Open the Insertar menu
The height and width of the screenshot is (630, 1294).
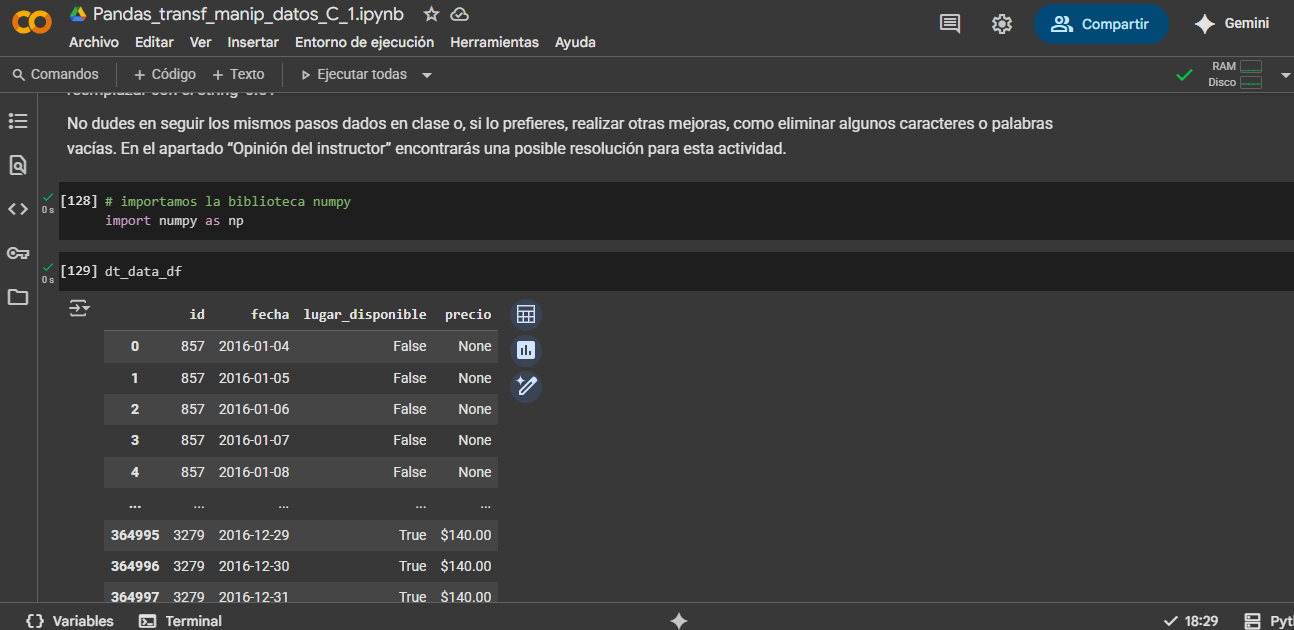point(253,42)
